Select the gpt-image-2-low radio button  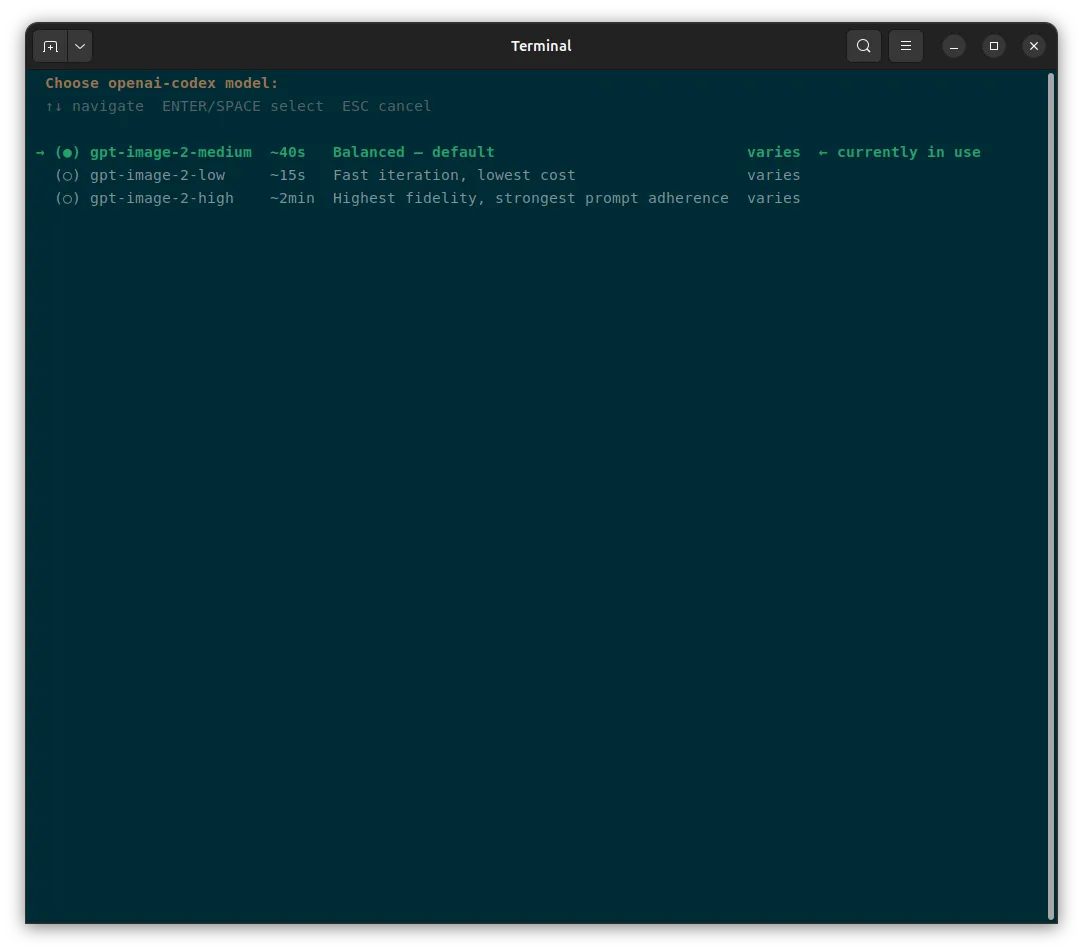coord(68,175)
